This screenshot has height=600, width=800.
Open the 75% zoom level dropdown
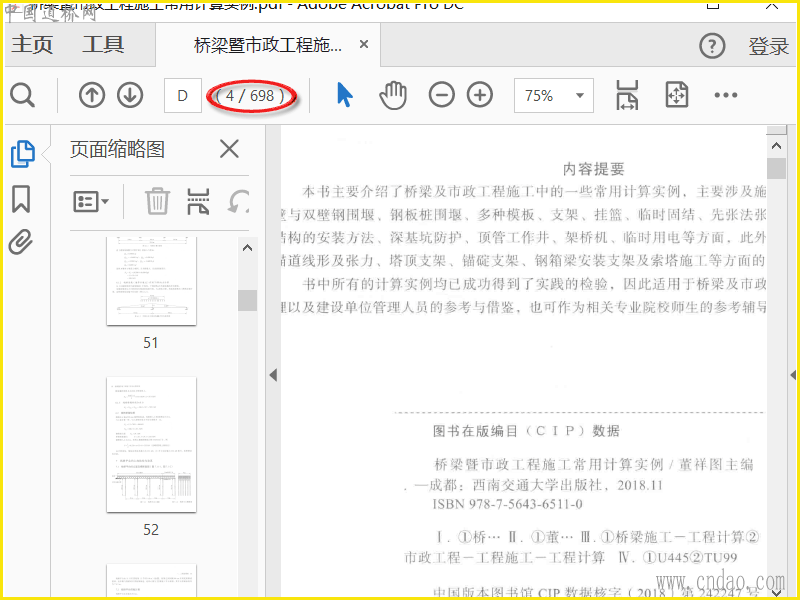pyautogui.click(x=554, y=95)
